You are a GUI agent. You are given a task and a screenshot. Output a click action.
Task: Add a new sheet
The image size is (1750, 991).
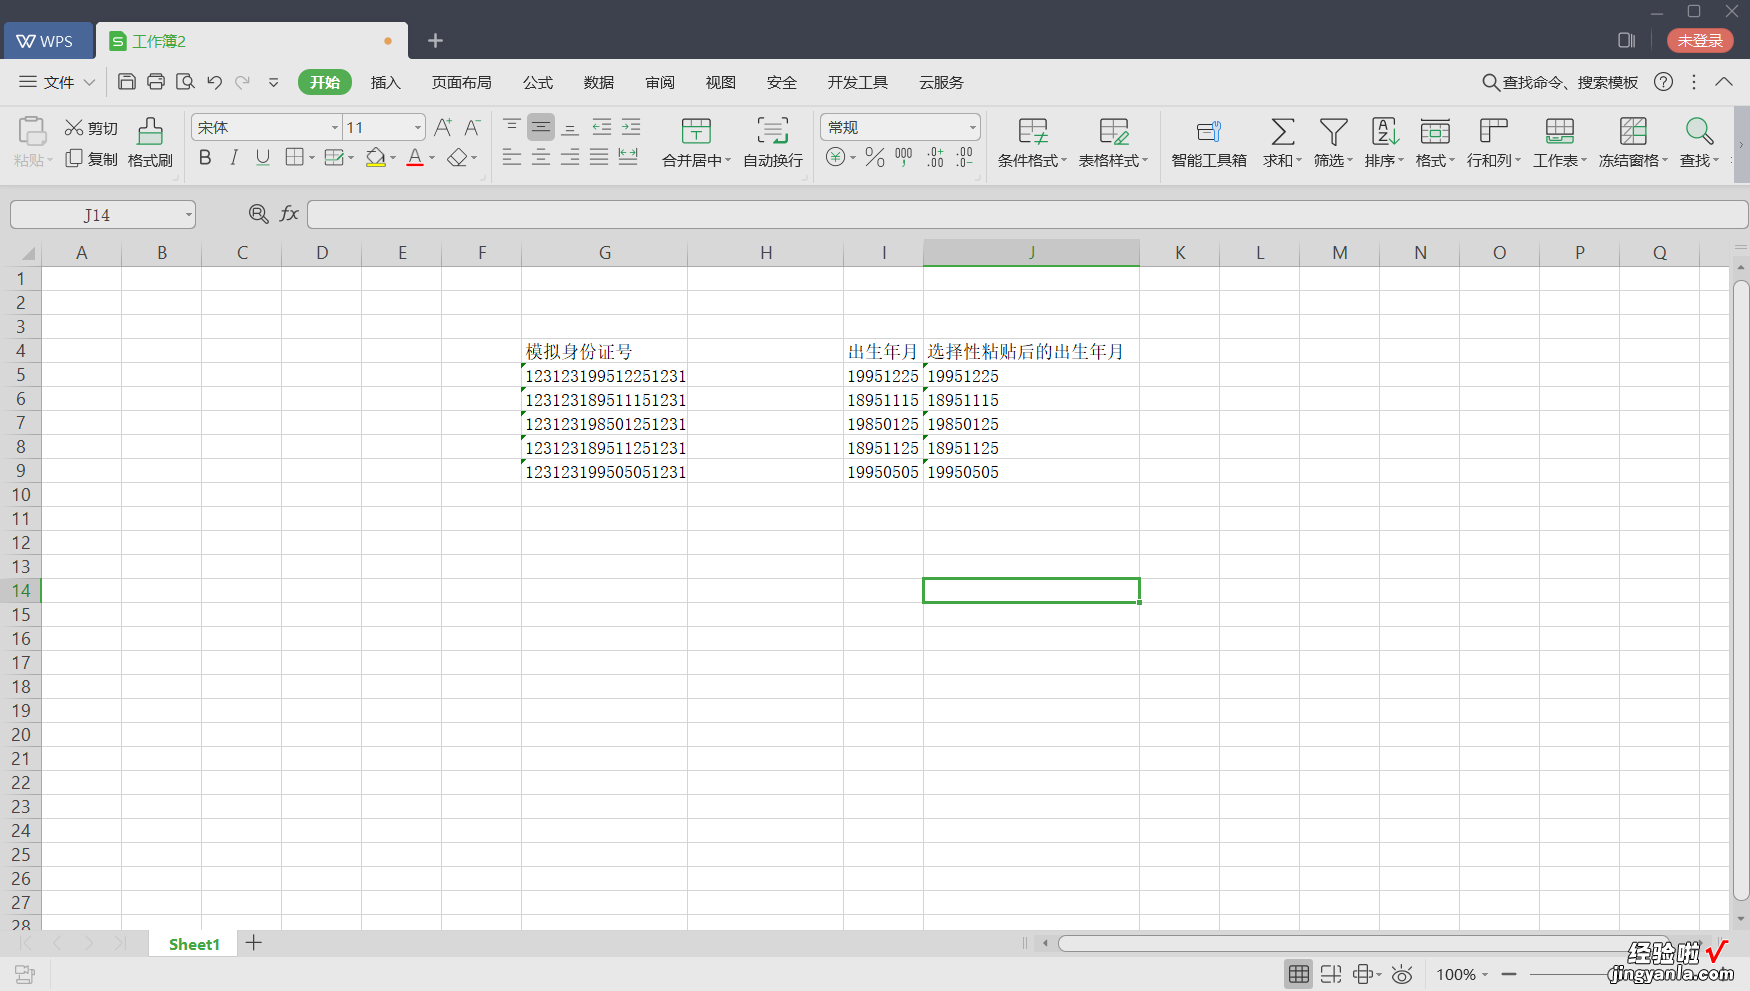click(x=254, y=942)
